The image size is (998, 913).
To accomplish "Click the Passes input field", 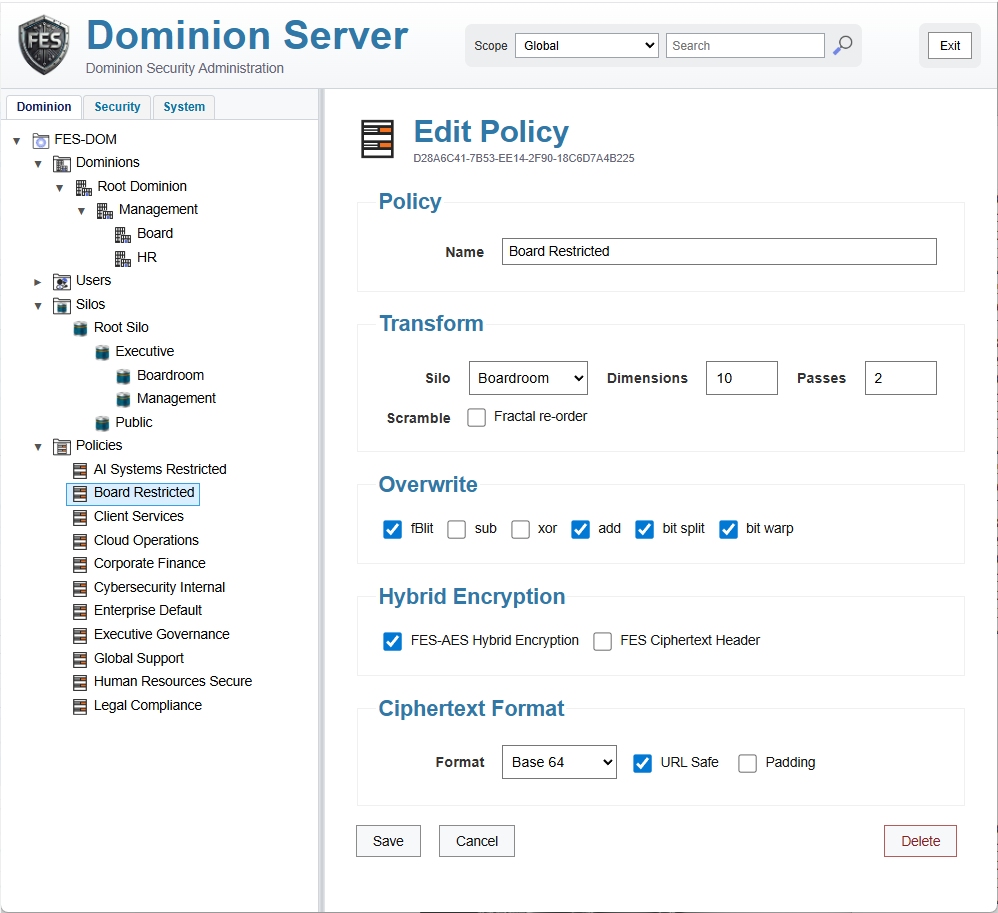I will (901, 378).
